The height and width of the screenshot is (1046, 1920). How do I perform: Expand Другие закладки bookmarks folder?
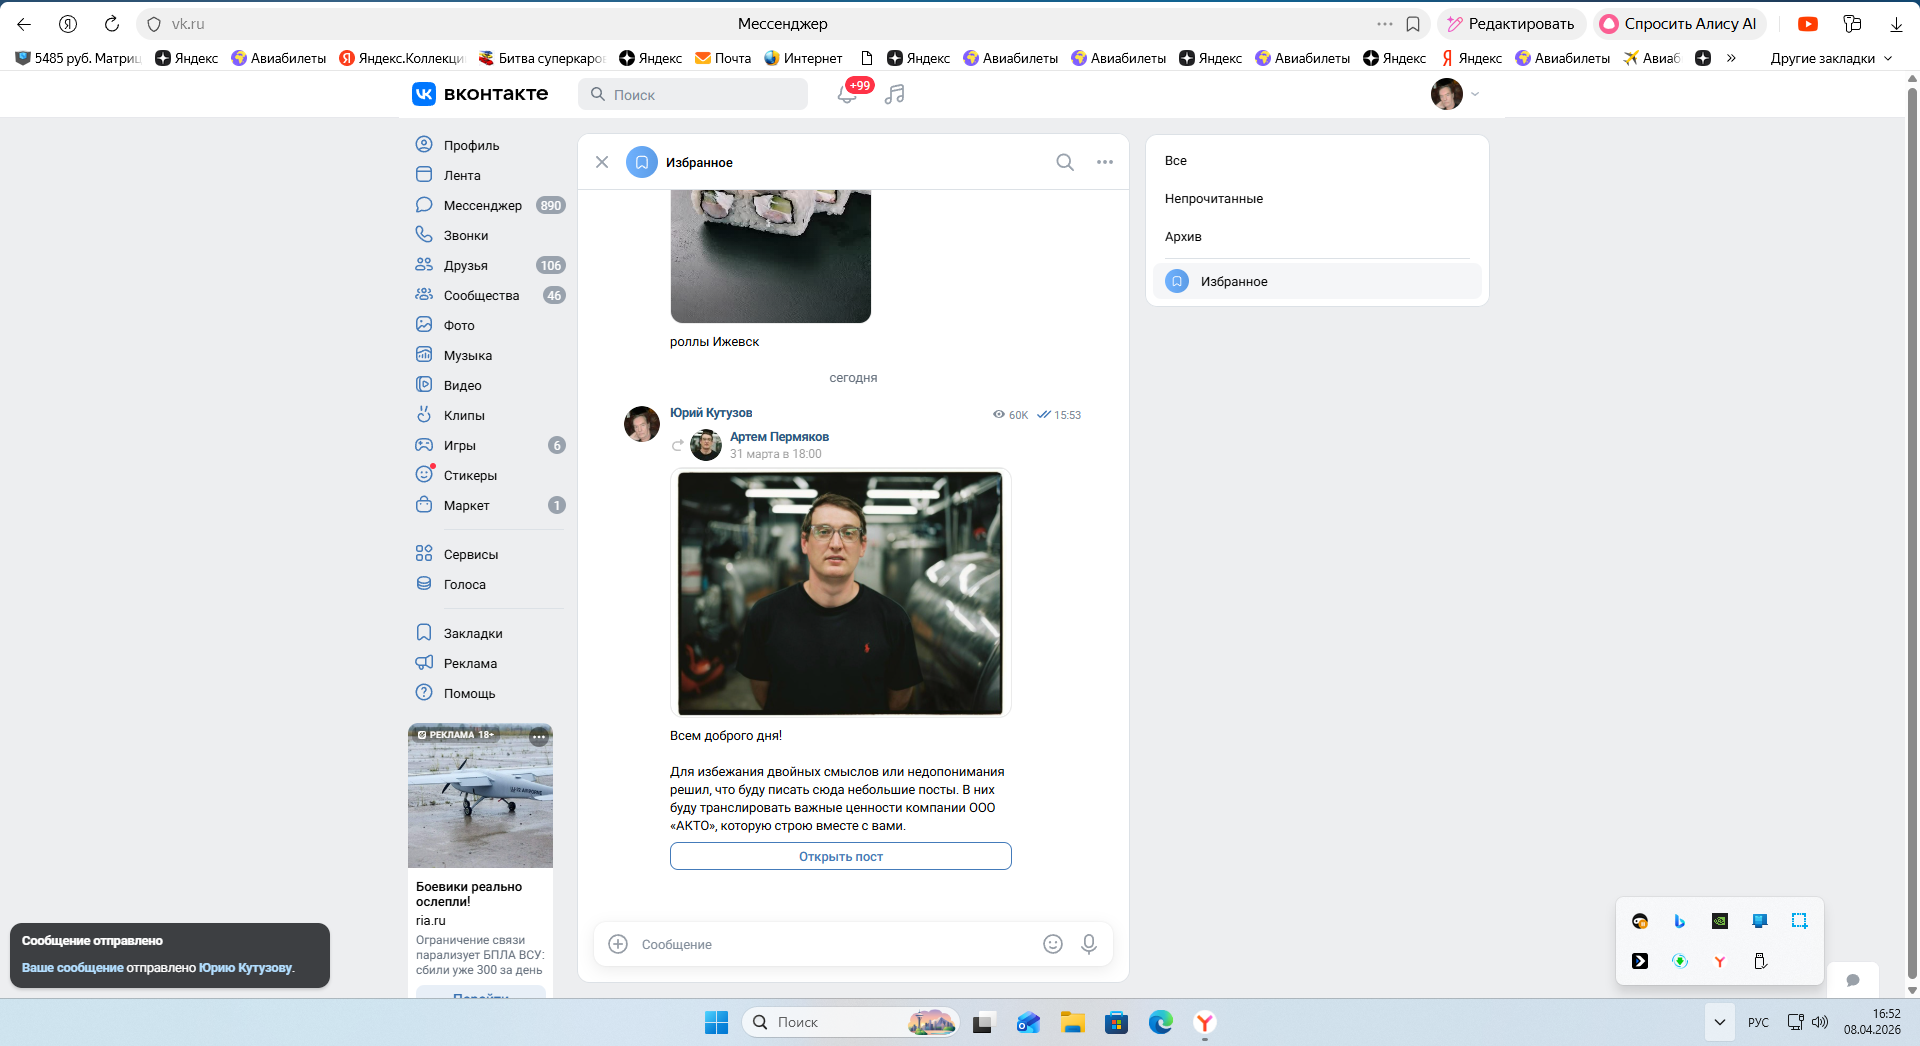[x=1830, y=58]
